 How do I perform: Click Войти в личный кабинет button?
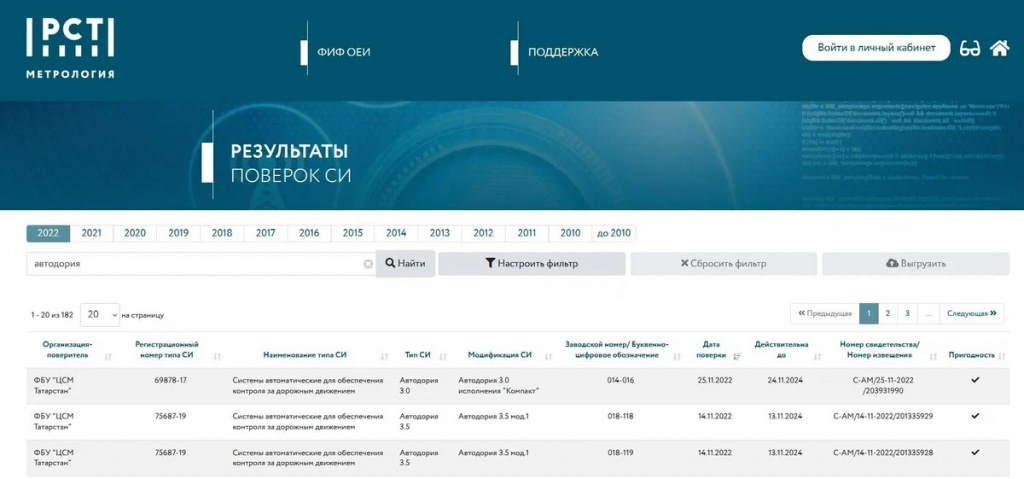(x=876, y=48)
